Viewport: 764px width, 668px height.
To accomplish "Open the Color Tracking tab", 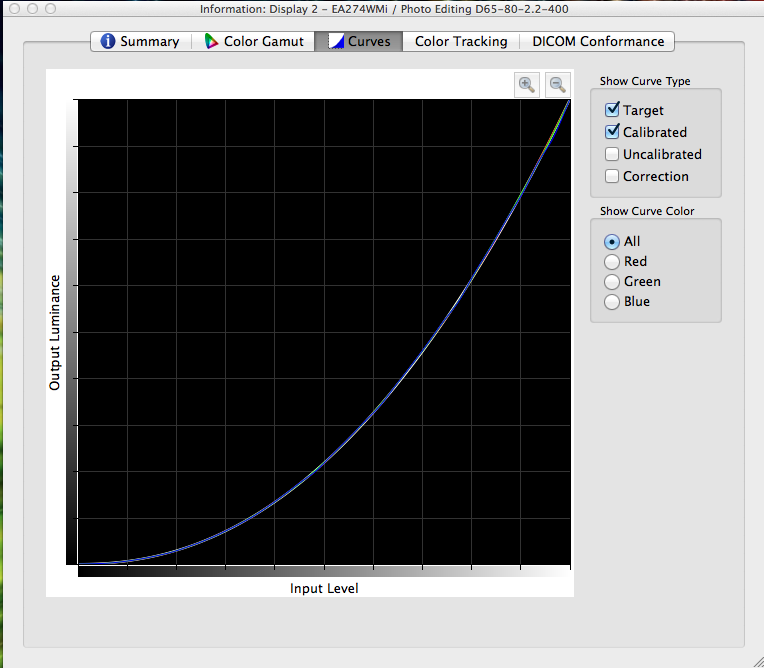I will click(461, 41).
